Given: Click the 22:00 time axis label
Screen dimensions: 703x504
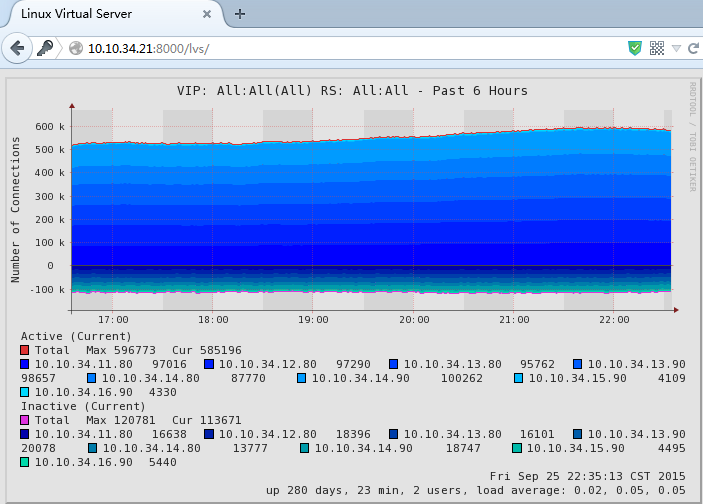Looking at the screenshot, I should (614, 320).
